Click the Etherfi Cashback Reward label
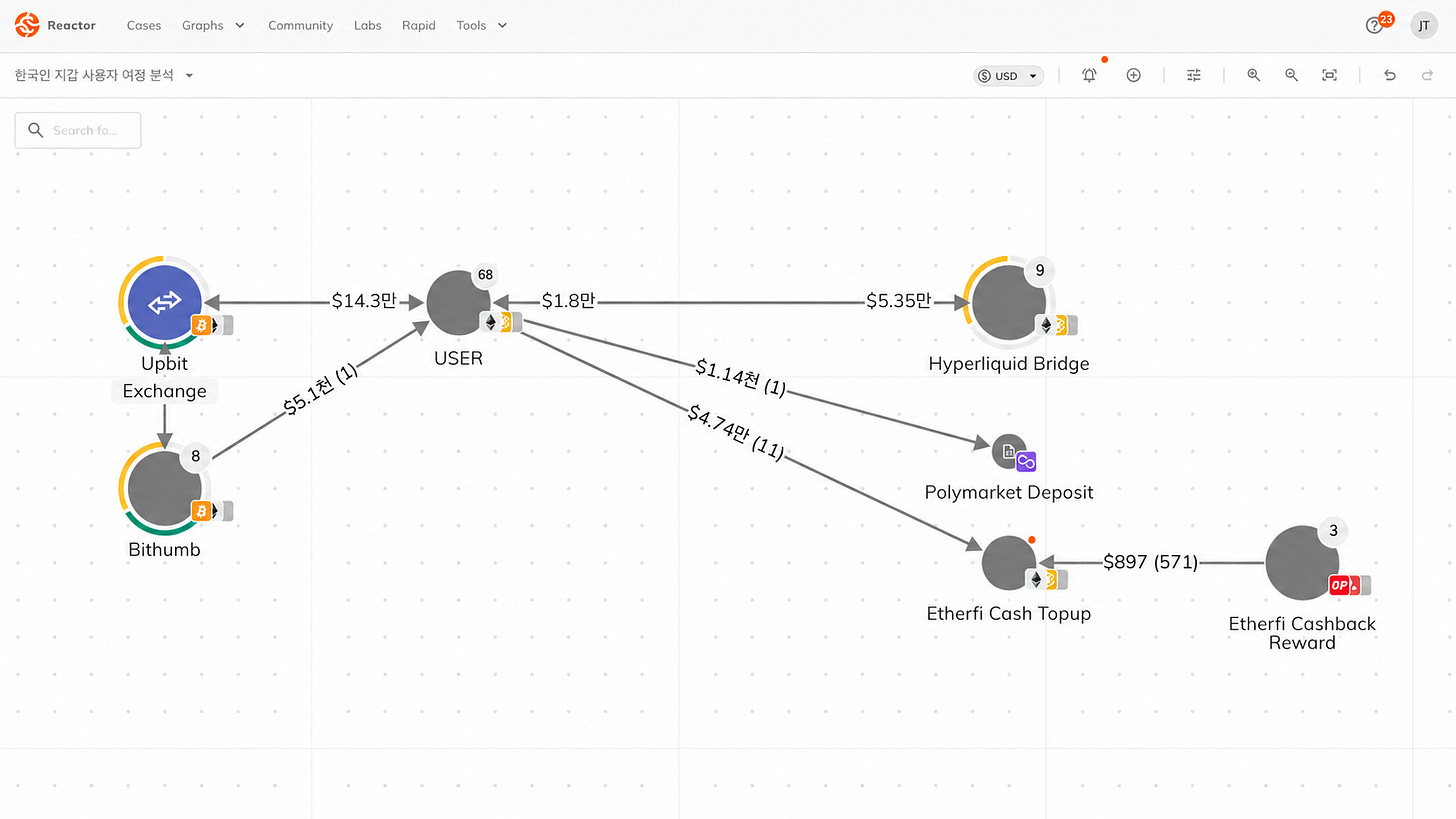The width and height of the screenshot is (1456, 819). click(1302, 633)
